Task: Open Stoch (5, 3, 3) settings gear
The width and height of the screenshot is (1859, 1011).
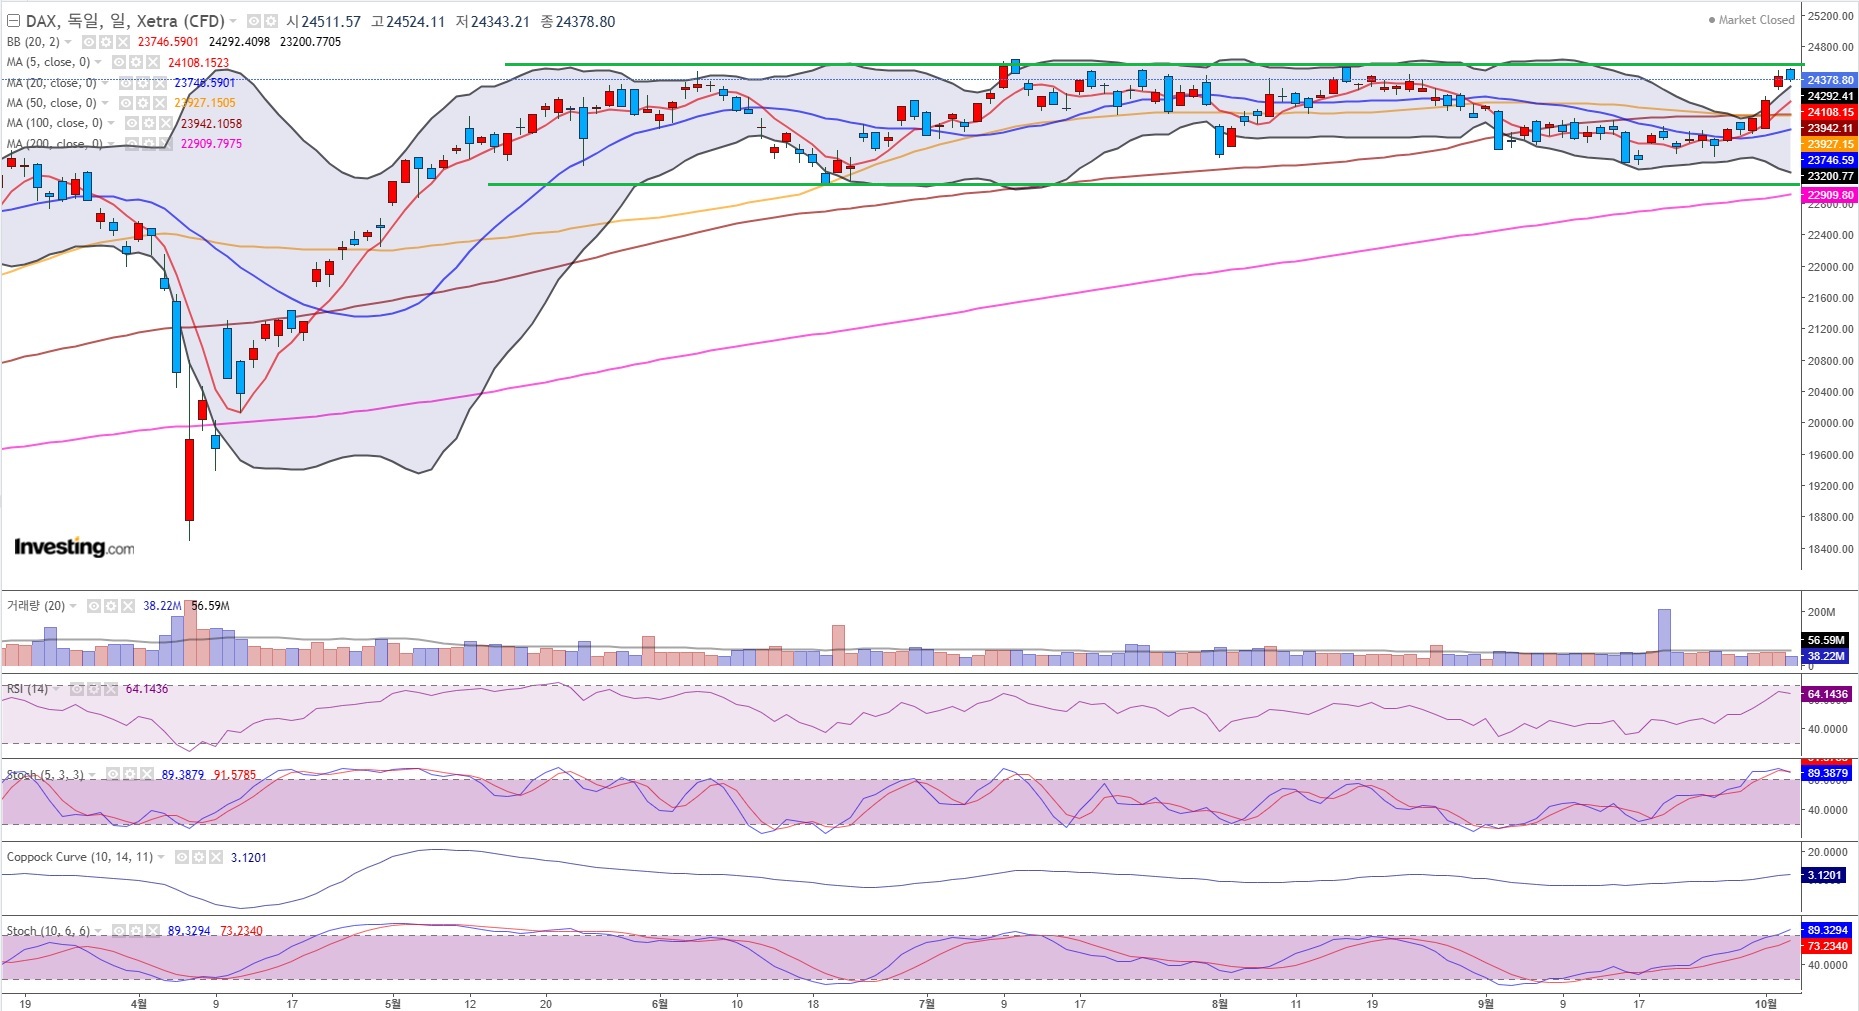Action: tap(130, 775)
